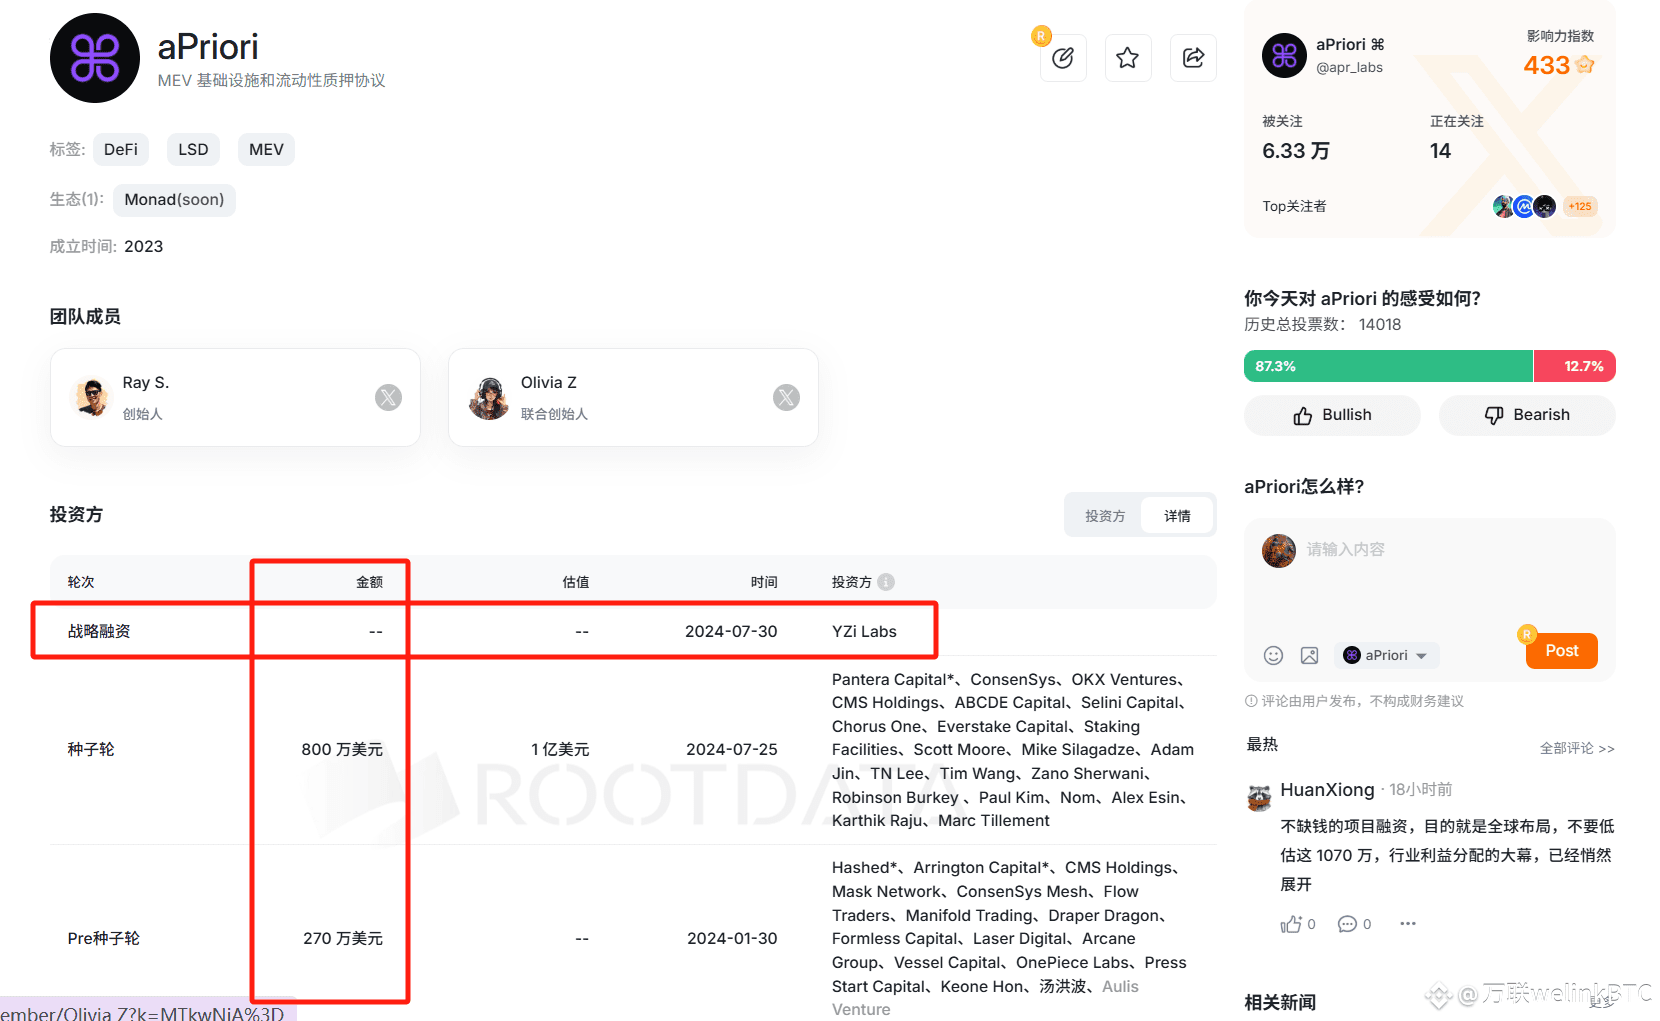Attach an image to your comment
Viewport: 1660px width, 1021px height.
[1309, 655]
